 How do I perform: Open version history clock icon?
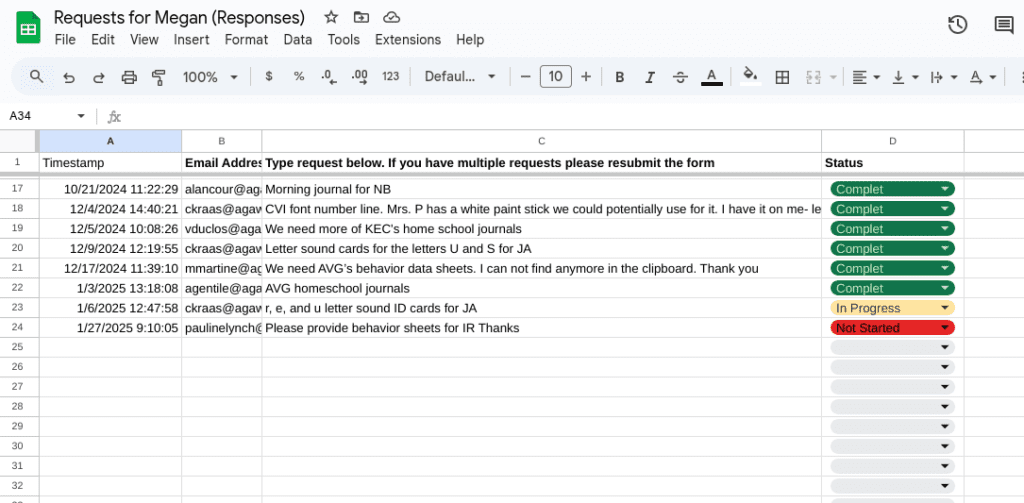click(957, 25)
